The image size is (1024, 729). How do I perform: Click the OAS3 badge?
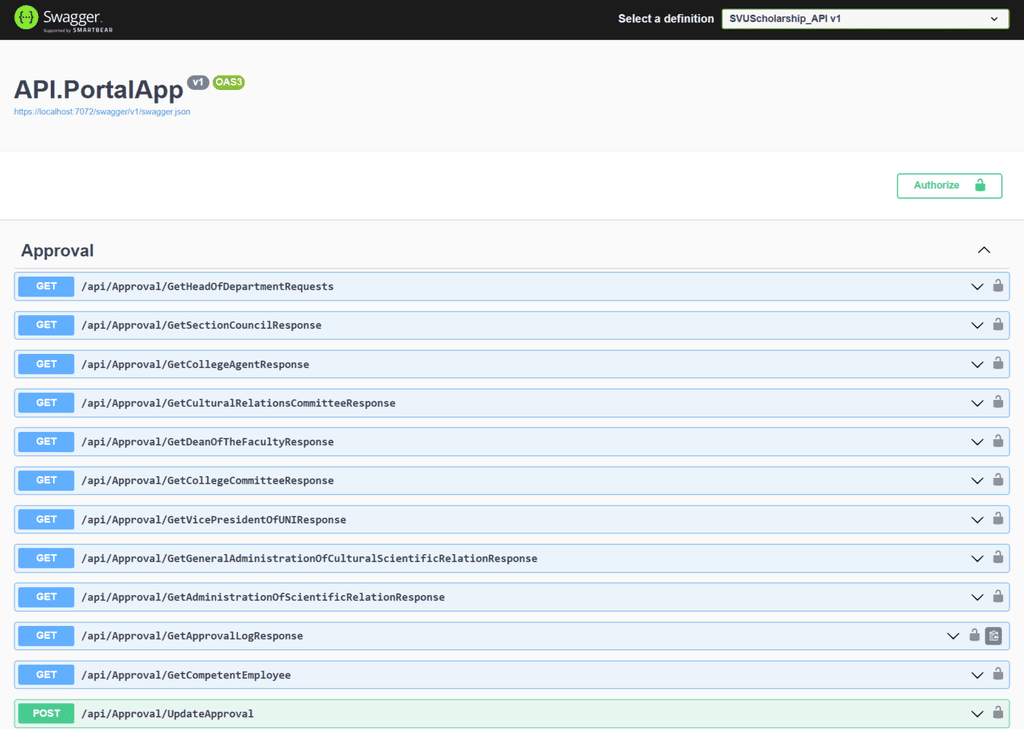pos(229,82)
